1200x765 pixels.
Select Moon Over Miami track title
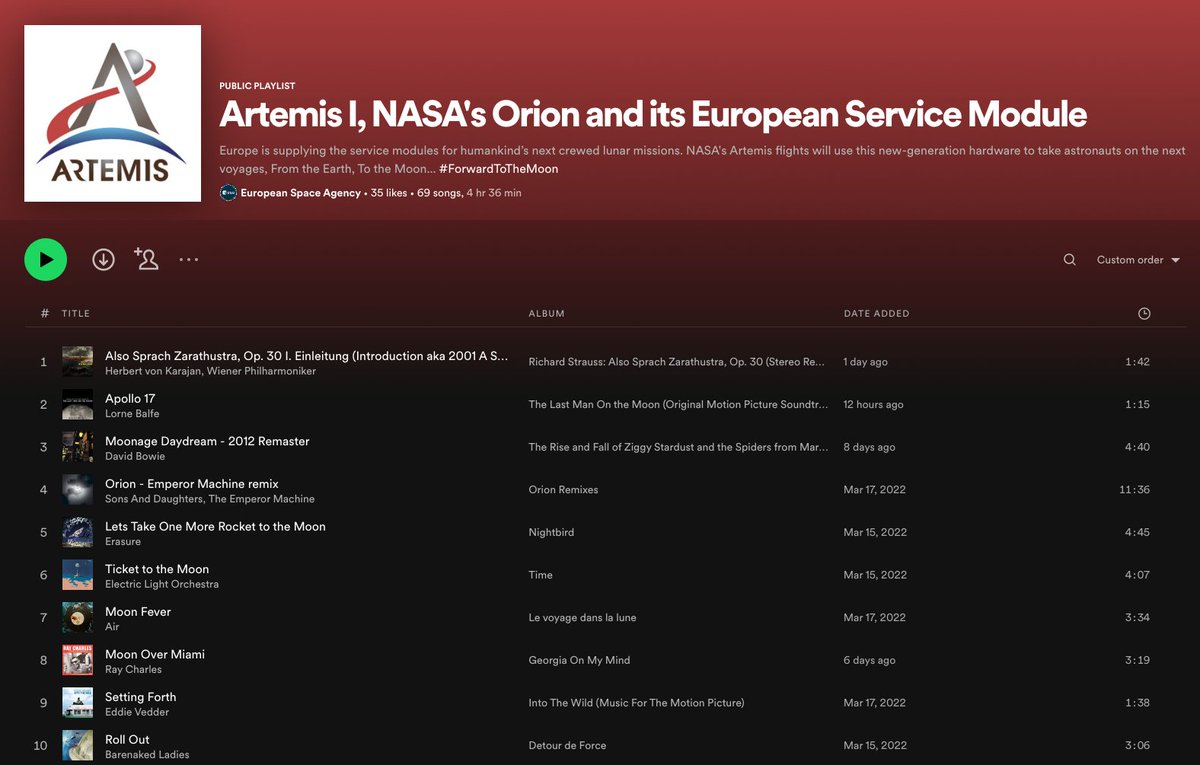coord(155,654)
